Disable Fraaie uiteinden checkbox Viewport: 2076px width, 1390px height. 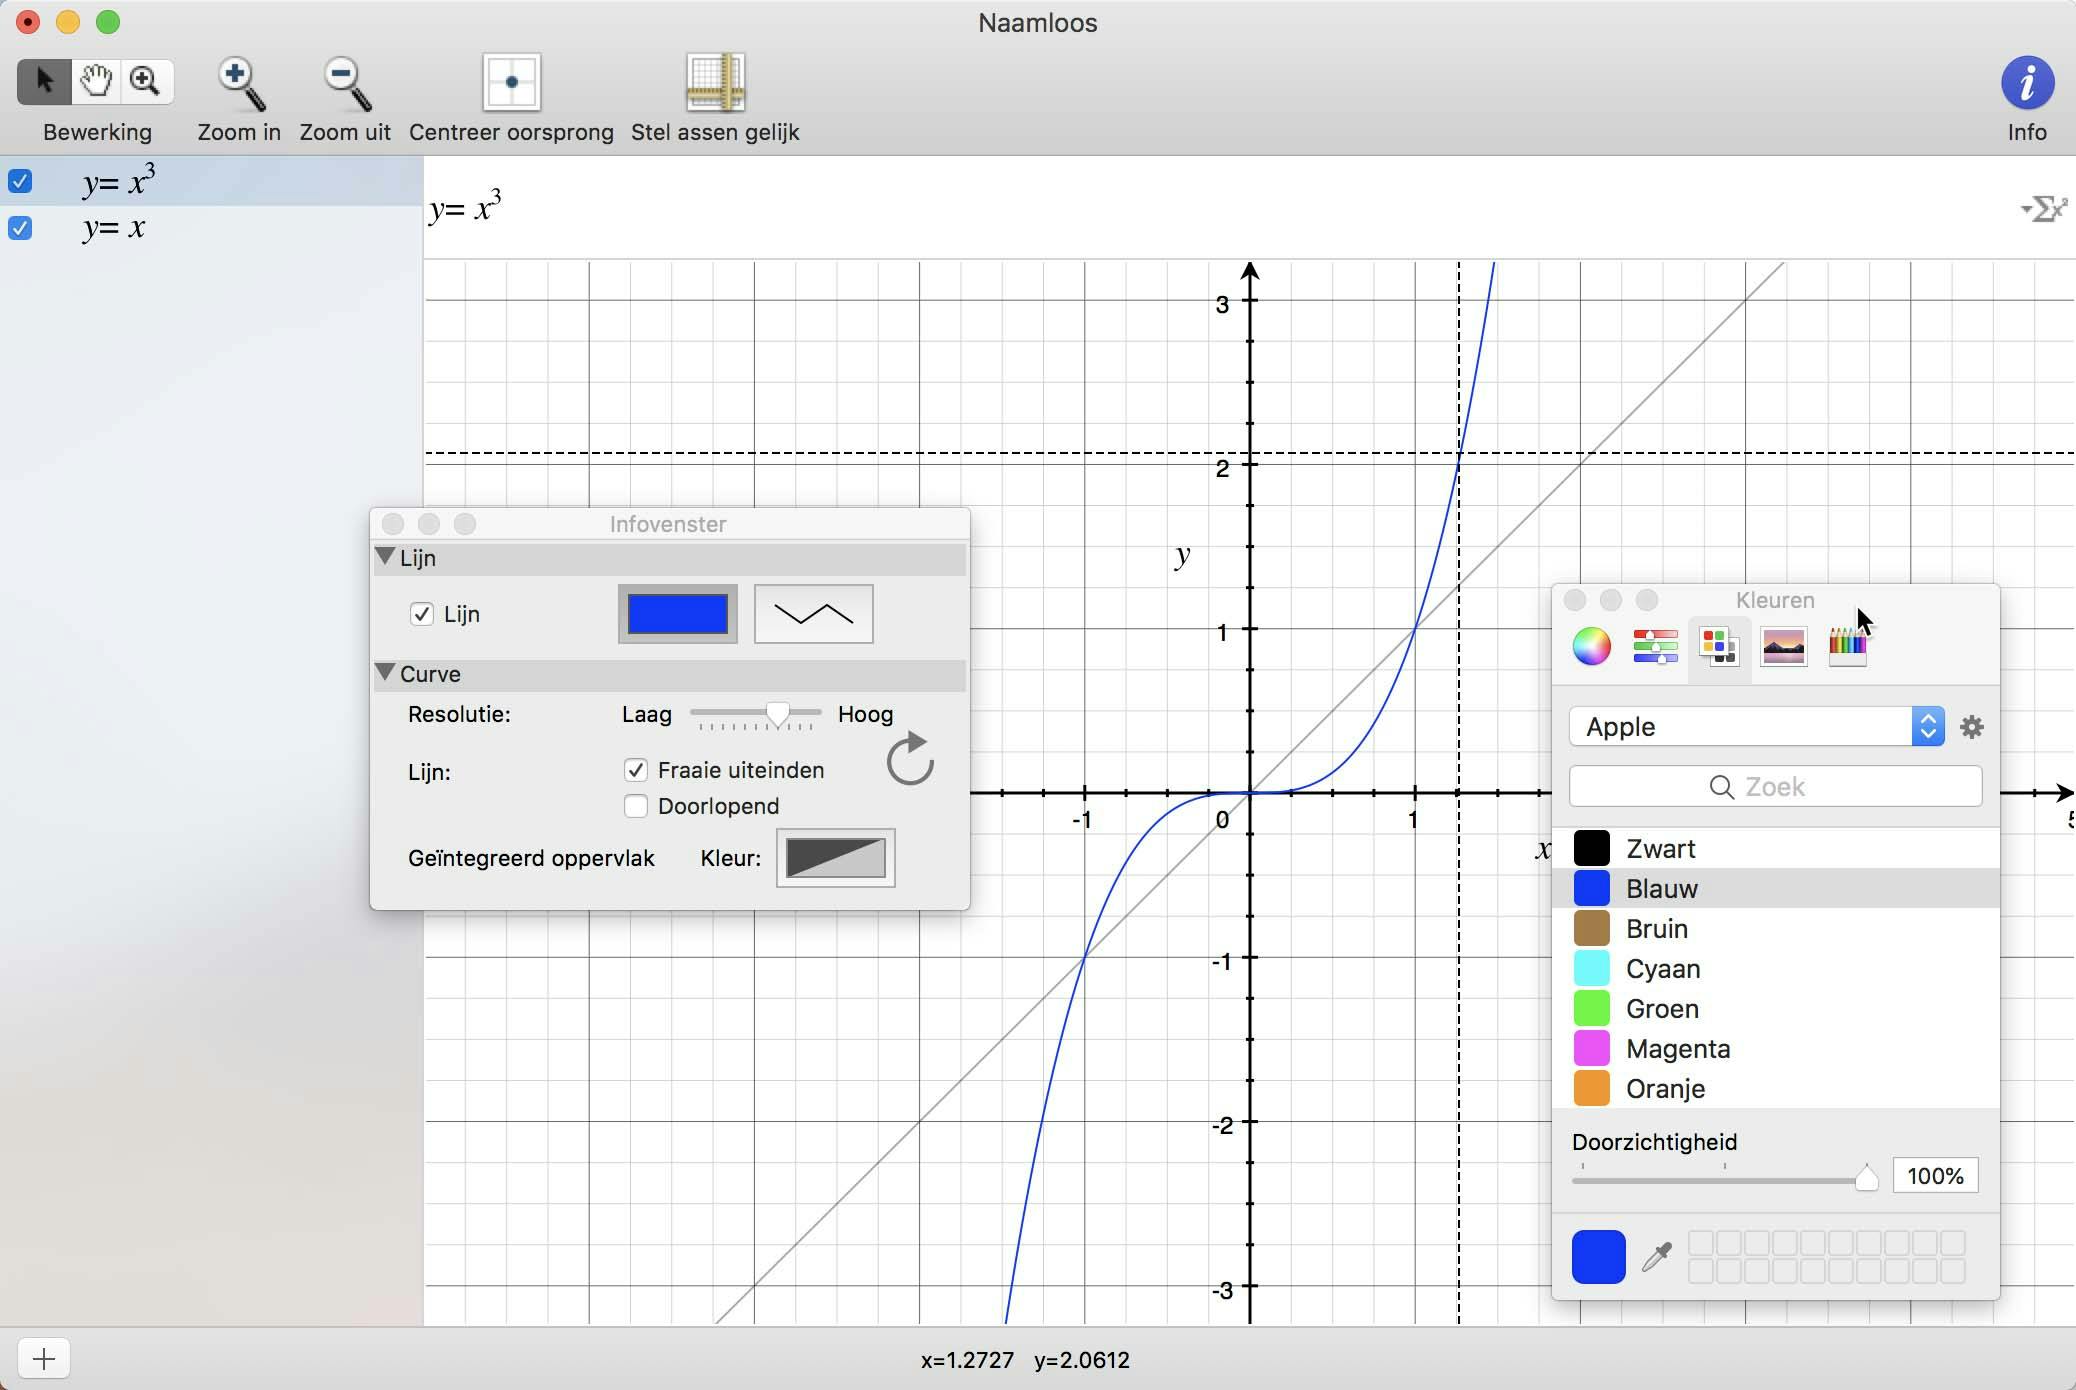[636, 770]
